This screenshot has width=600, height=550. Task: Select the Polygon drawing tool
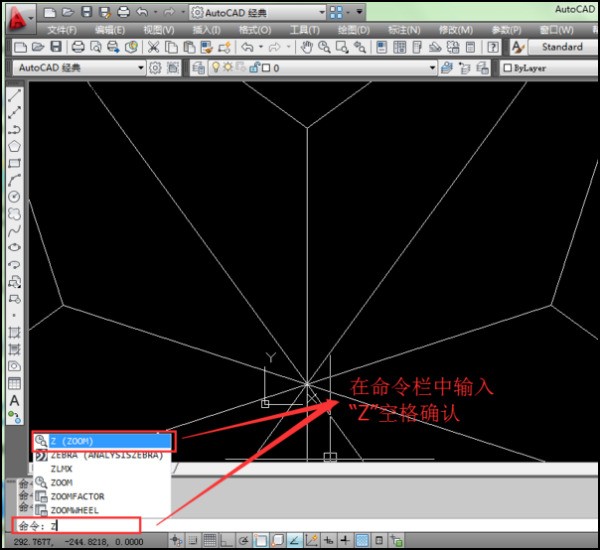click(14, 146)
